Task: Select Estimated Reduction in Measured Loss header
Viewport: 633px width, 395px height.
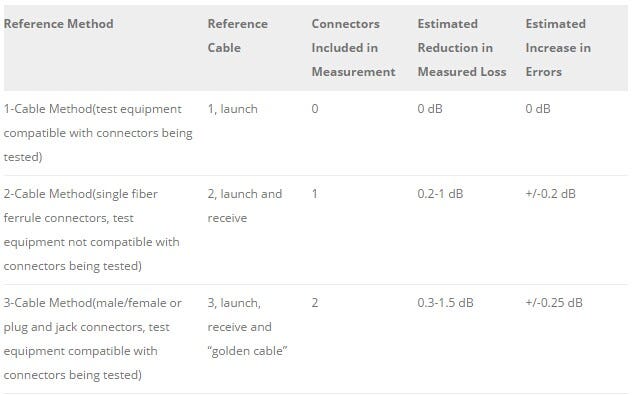Action: (x=462, y=48)
